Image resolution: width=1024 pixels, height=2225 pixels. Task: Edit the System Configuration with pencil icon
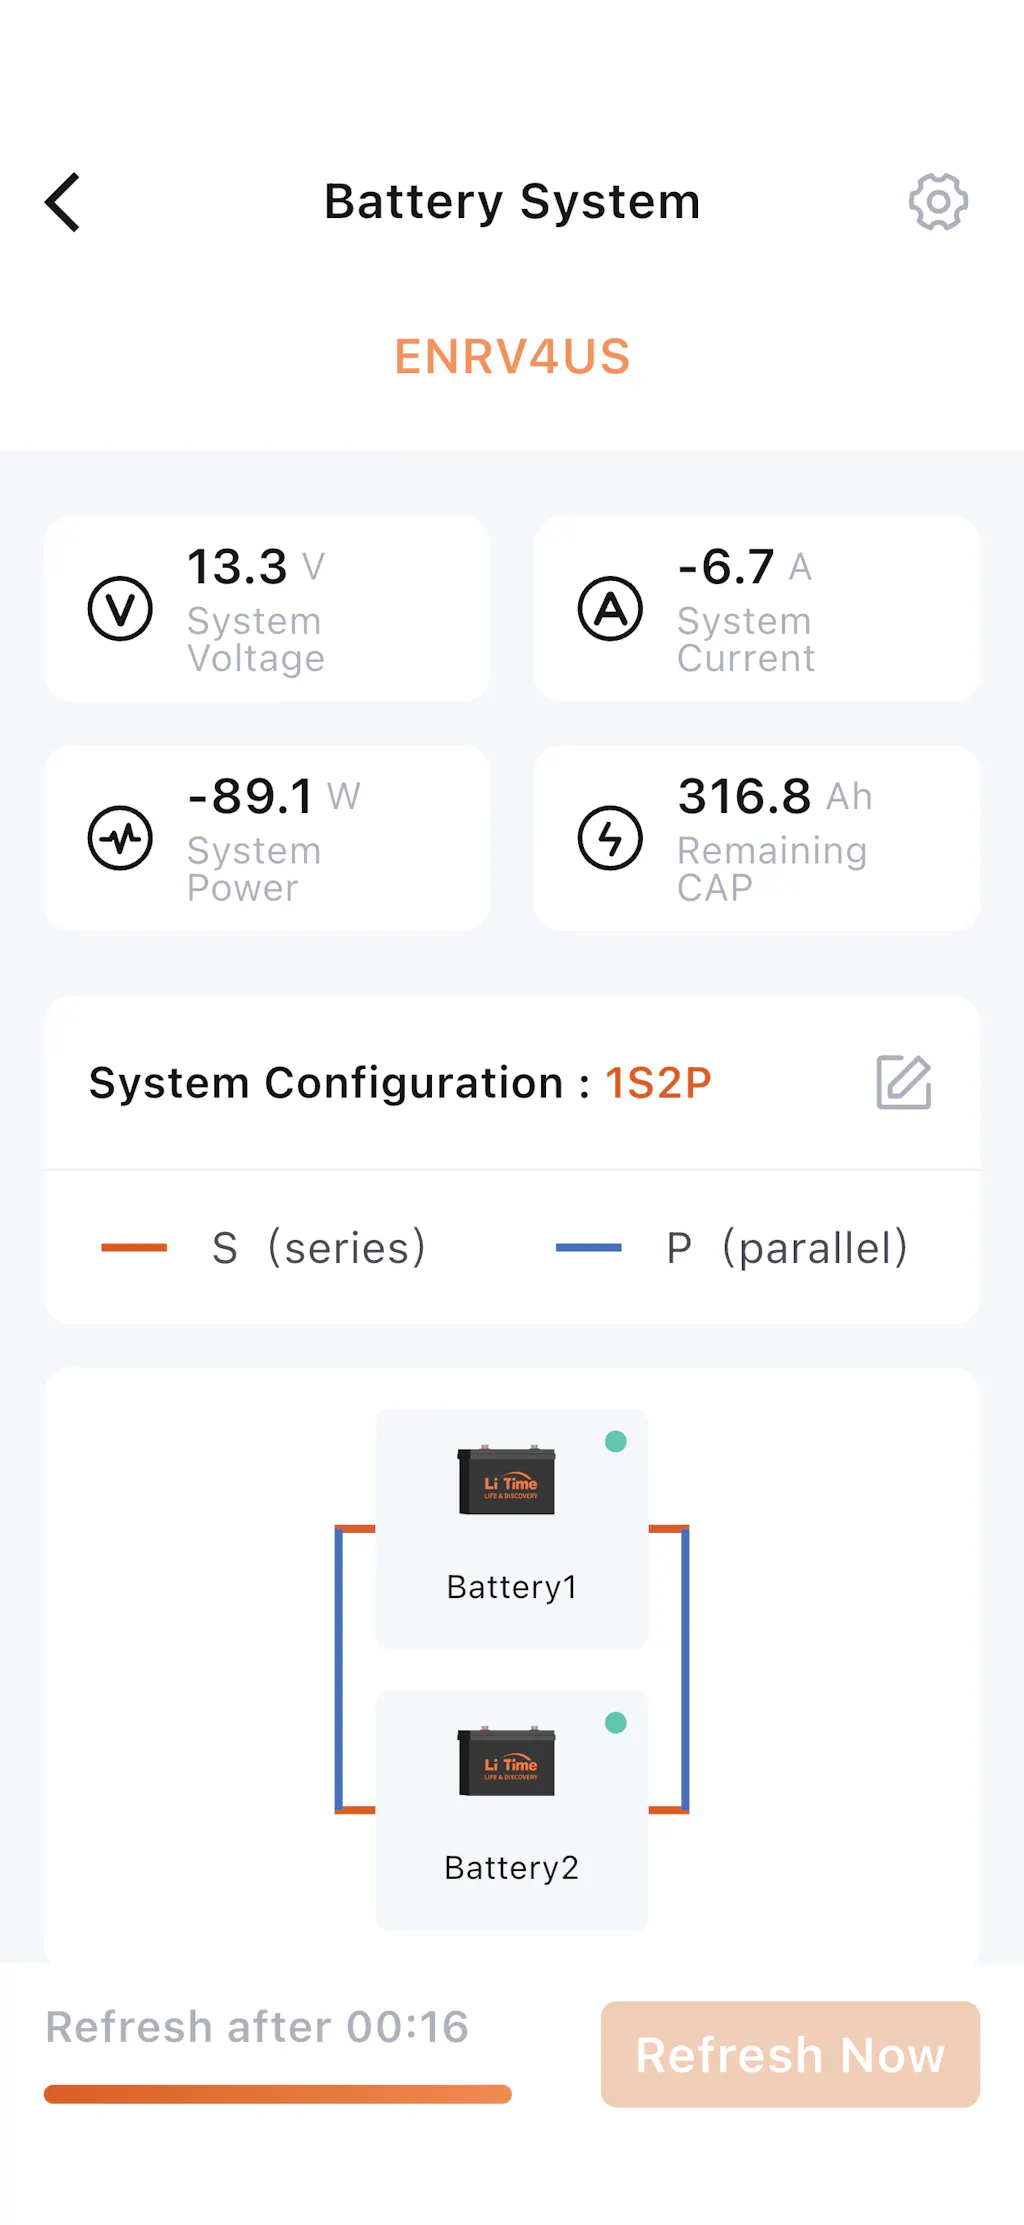[903, 1082]
